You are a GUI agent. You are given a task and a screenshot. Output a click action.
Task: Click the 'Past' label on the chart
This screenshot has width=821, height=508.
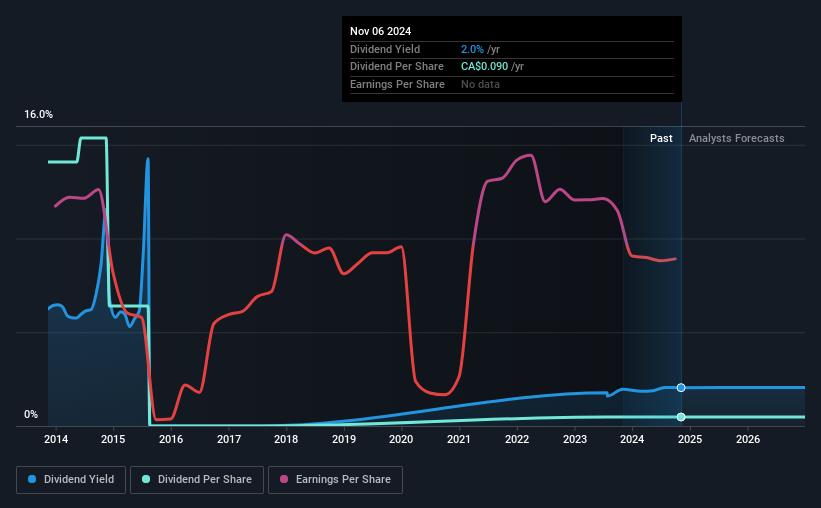point(661,138)
